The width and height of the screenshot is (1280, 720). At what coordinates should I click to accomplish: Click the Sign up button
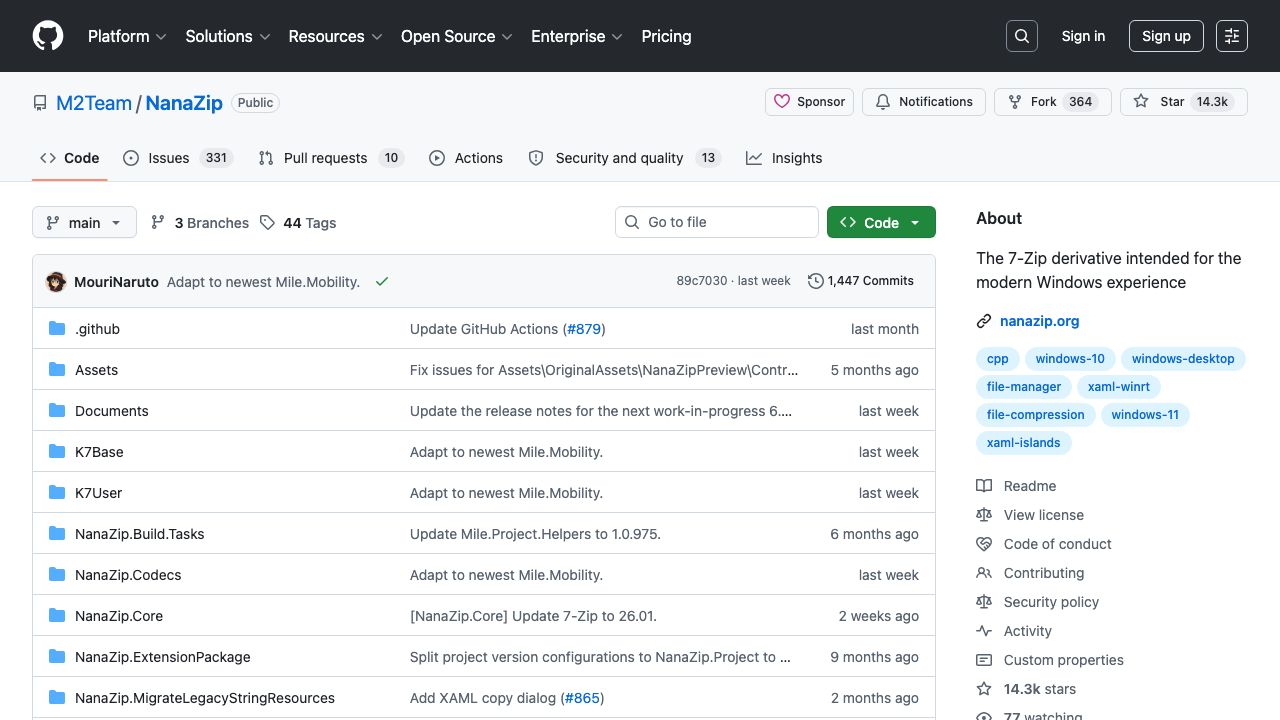pyautogui.click(x=1166, y=36)
